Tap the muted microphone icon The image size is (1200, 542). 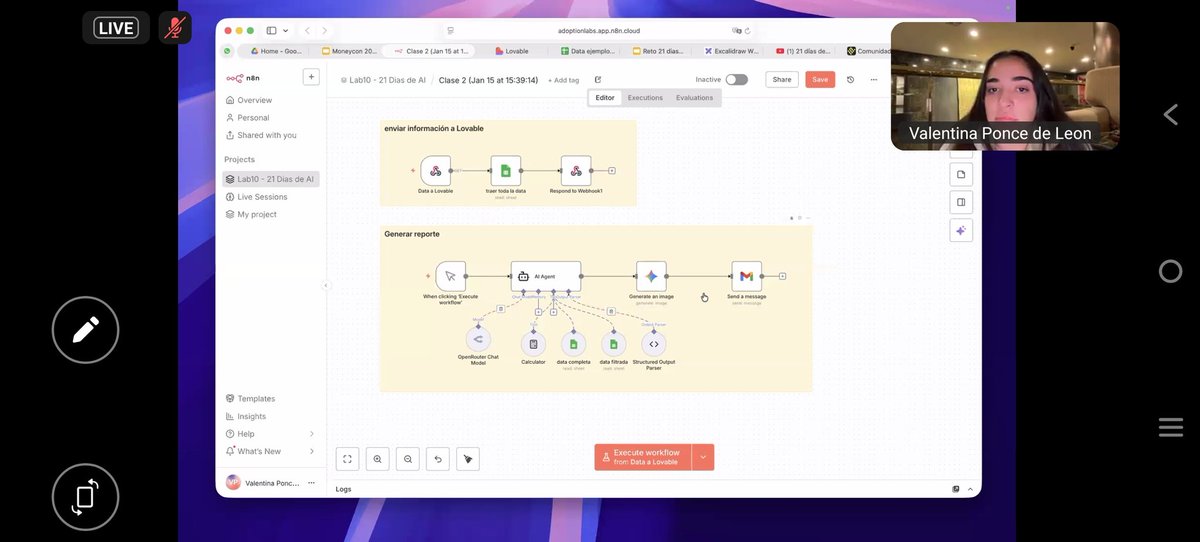click(x=175, y=28)
